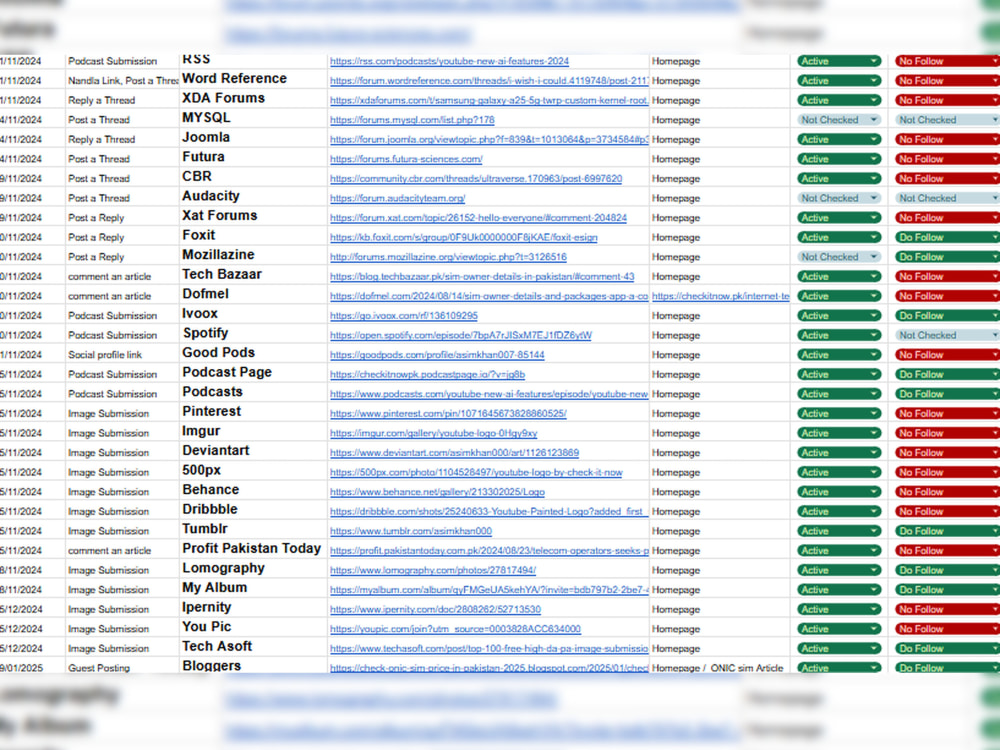Open the Futura sciences forum link
Screen dimensions: 1000x750
(406, 159)
